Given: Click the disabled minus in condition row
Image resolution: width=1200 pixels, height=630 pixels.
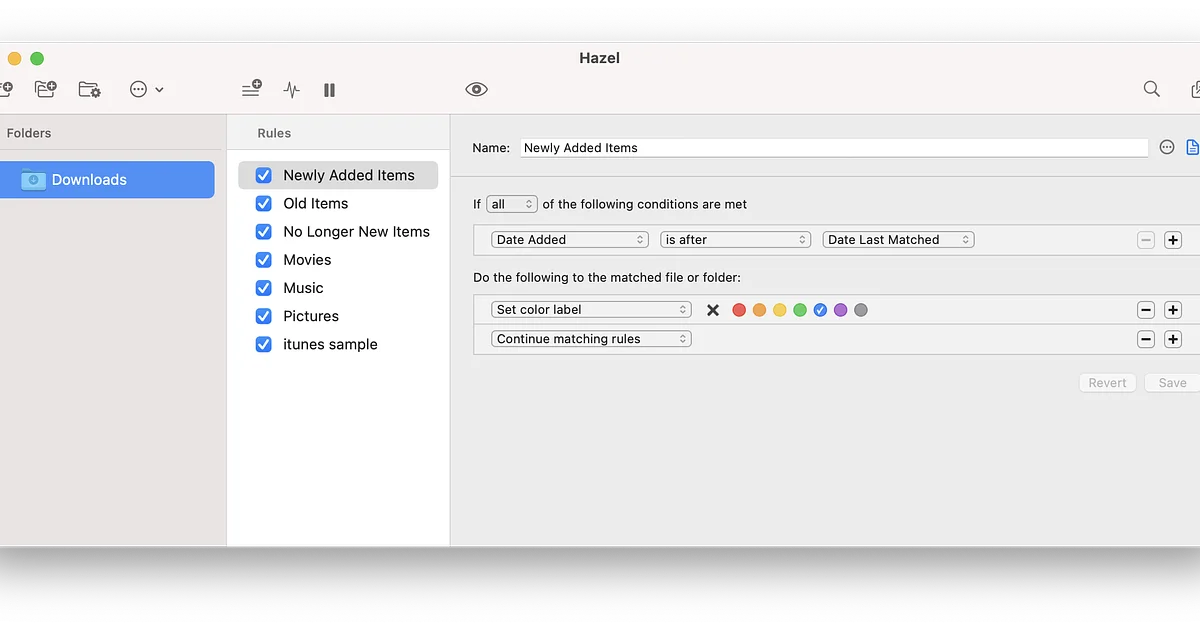Looking at the screenshot, I should pyautogui.click(x=1146, y=240).
